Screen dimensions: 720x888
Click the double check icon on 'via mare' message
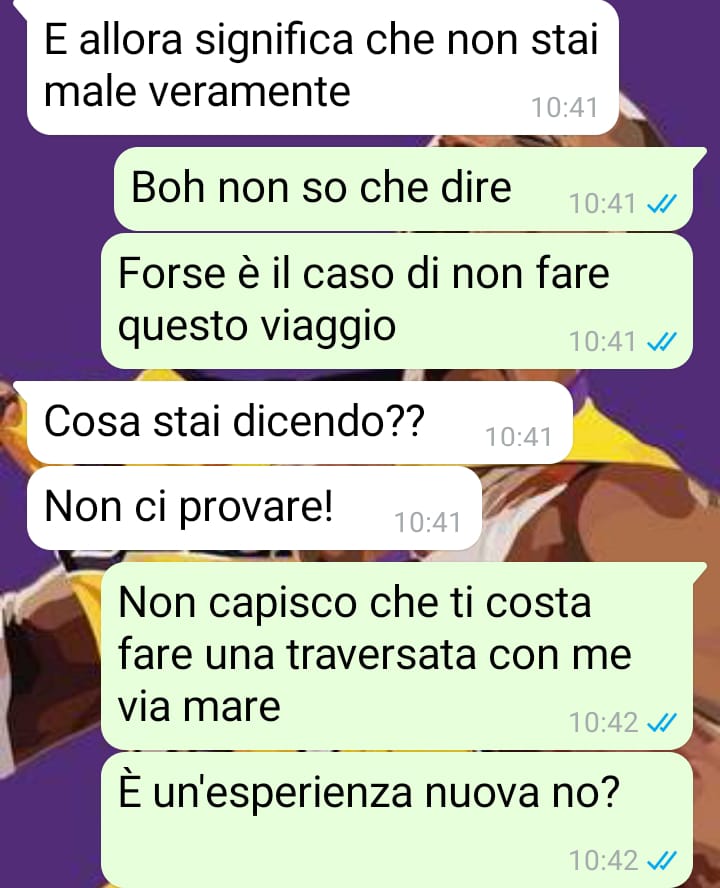(x=662, y=723)
